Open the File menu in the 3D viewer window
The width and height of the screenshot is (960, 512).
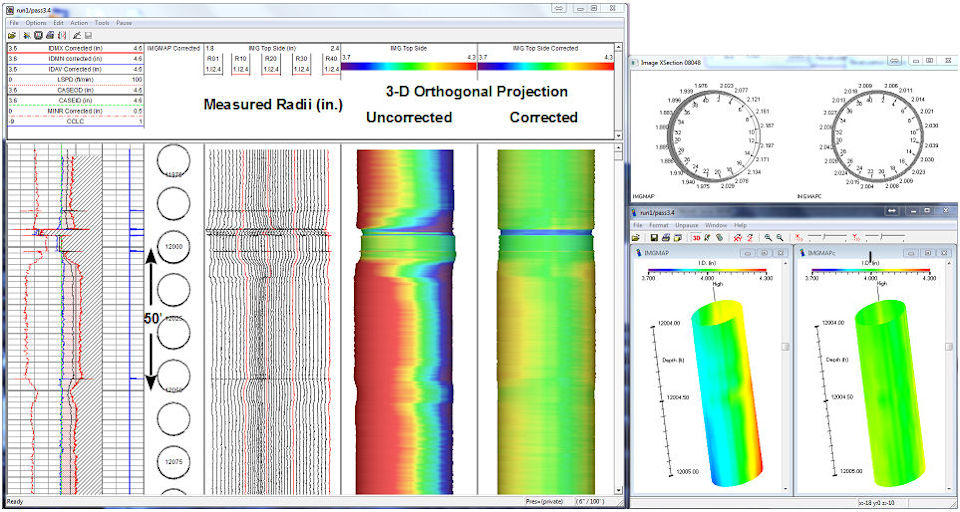point(637,225)
